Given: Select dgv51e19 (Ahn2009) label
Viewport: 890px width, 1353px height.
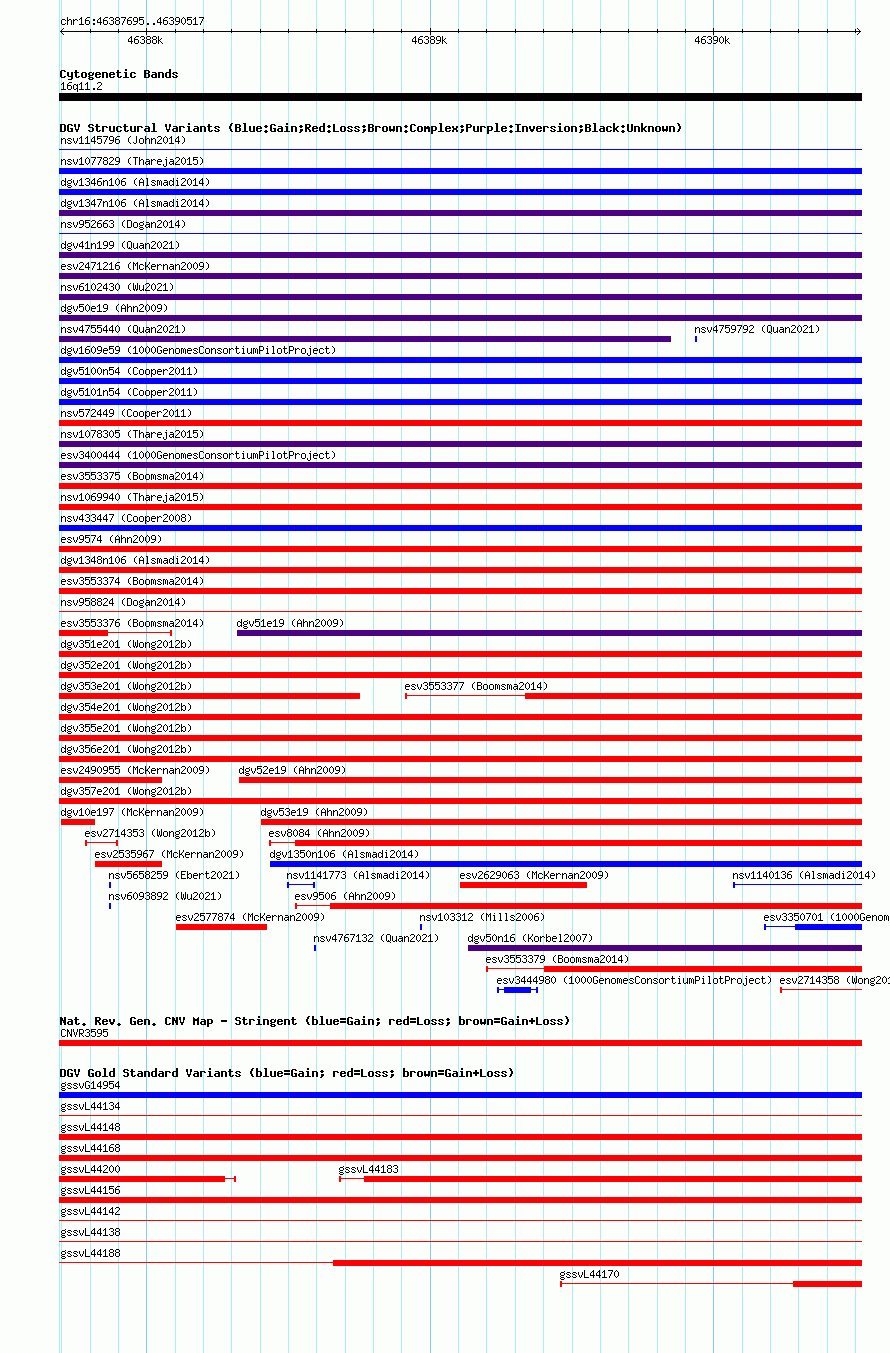Looking at the screenshot, I should click(x=291, y=623).
